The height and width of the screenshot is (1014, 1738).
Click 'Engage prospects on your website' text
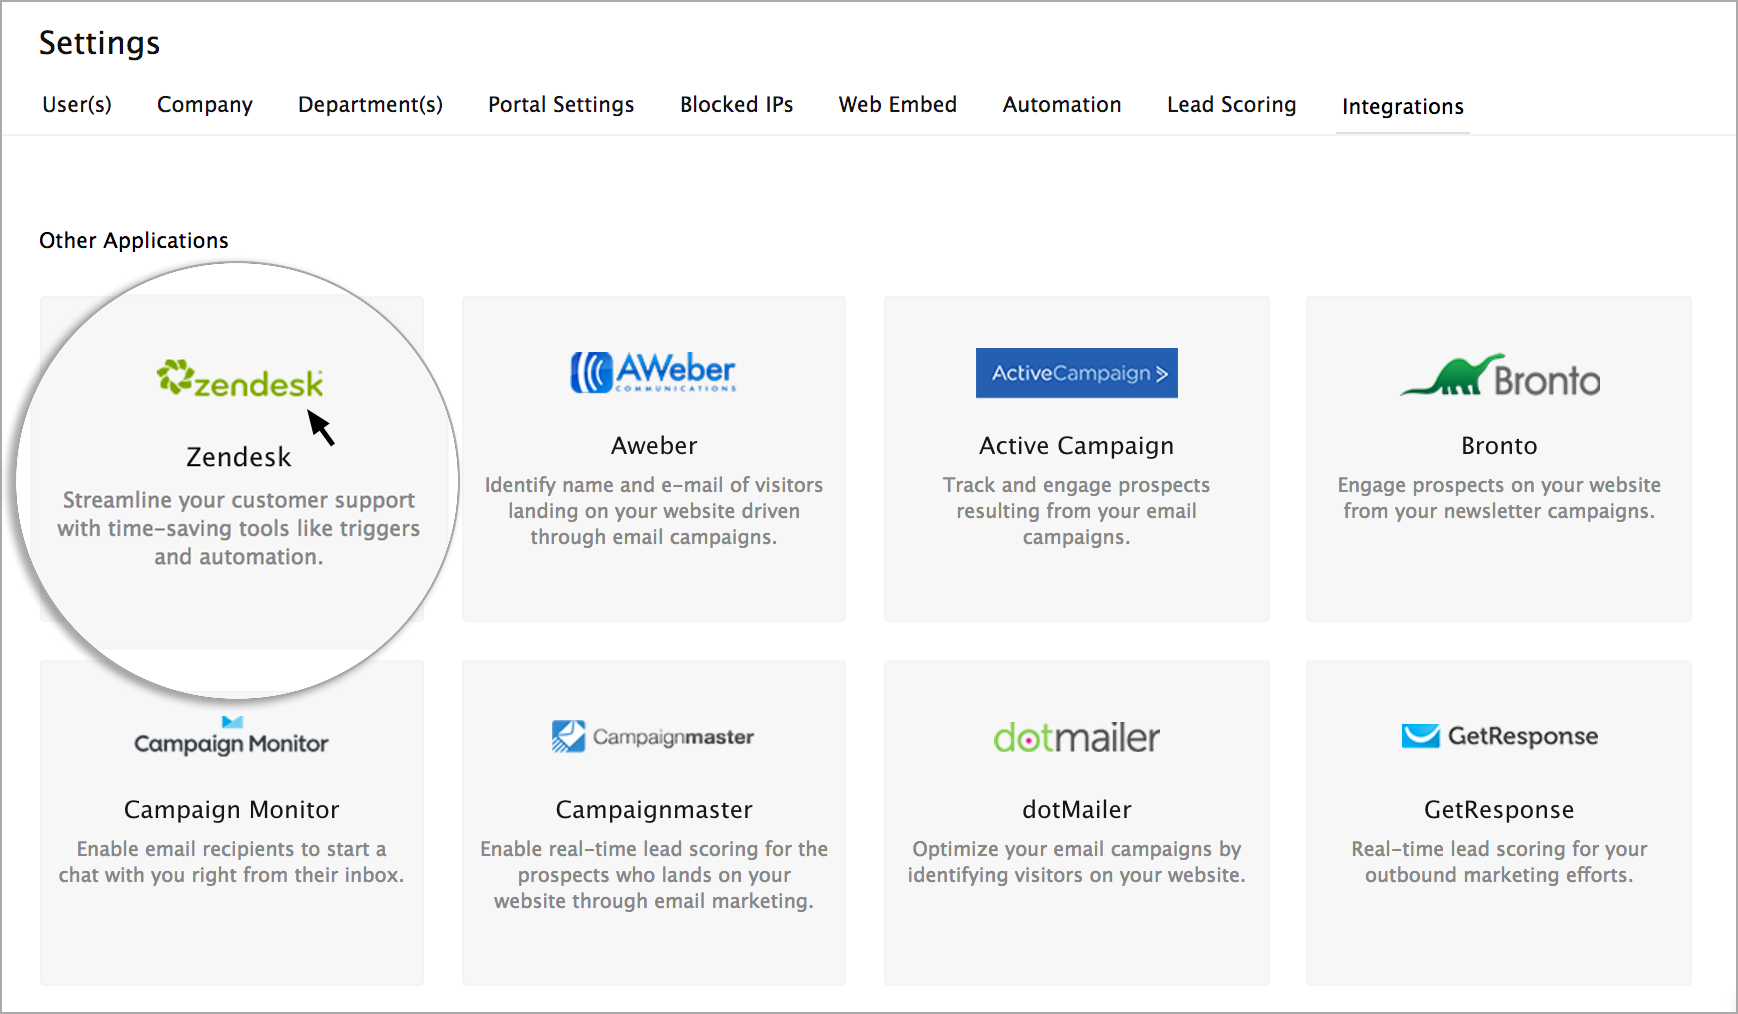(x=1499, y=498)
